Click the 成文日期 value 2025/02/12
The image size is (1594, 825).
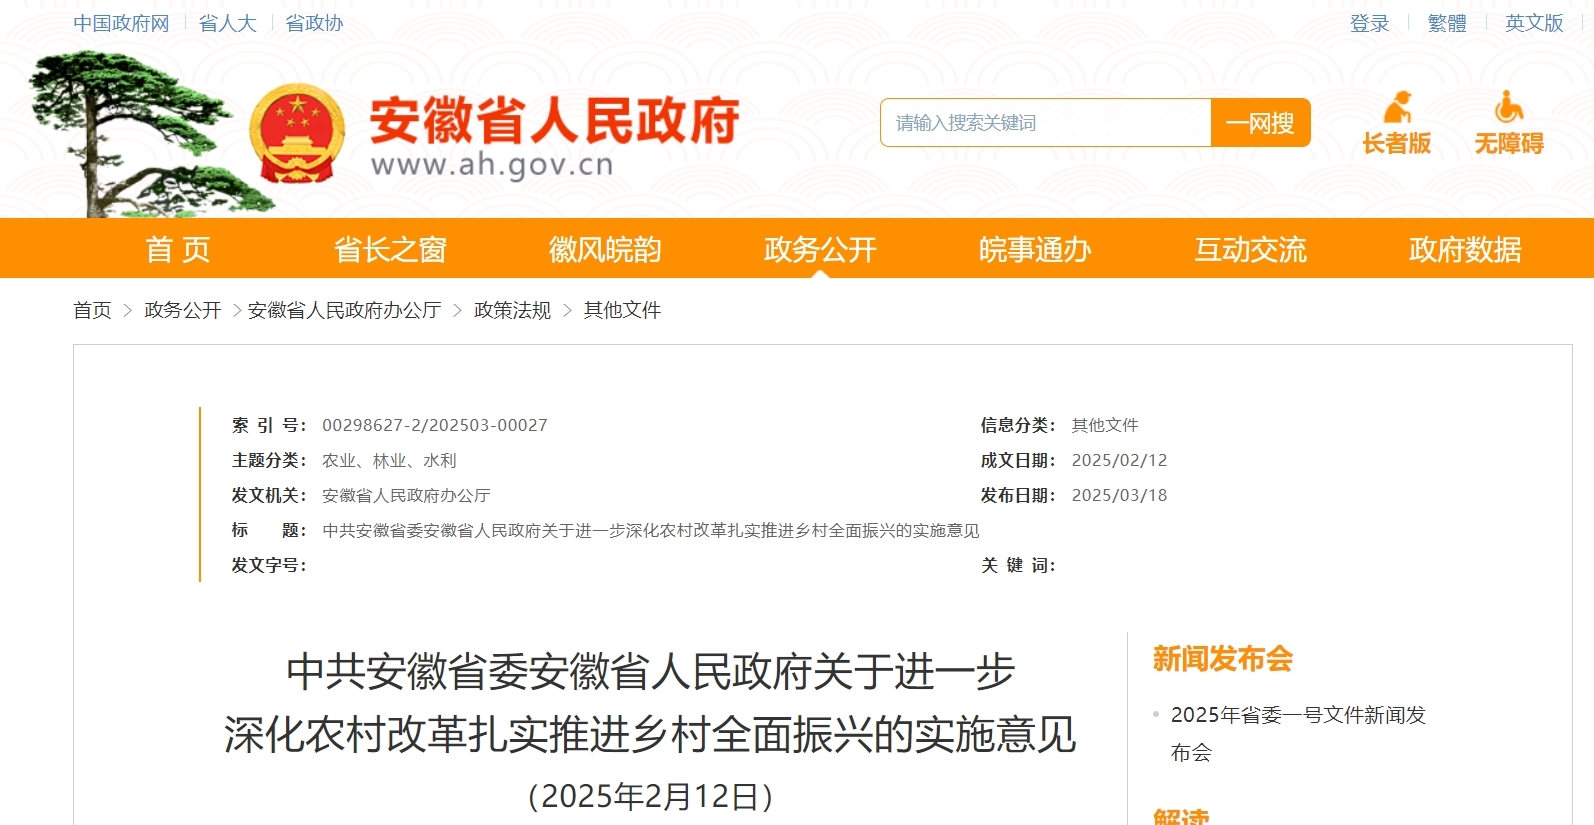pos(1119,460)
